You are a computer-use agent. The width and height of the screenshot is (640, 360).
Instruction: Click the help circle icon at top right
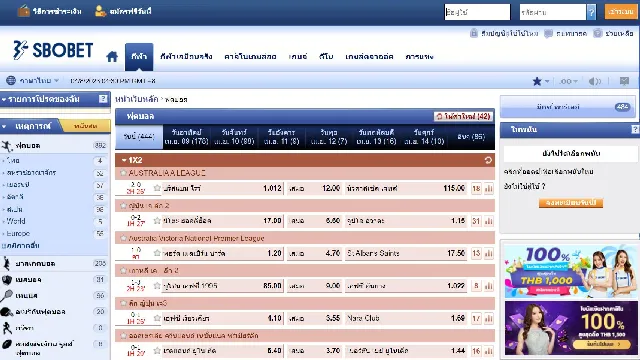point(598,33)
